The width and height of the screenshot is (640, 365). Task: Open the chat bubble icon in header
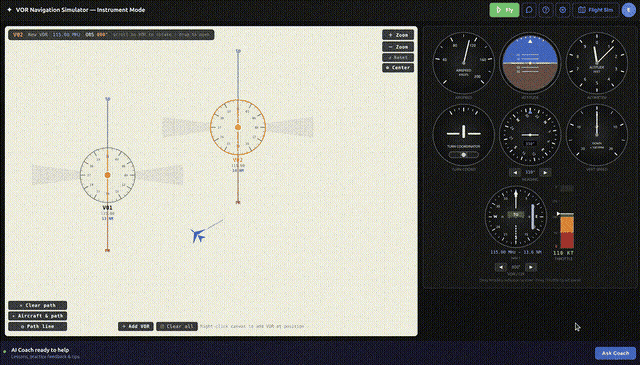click(x=529, y=10)
